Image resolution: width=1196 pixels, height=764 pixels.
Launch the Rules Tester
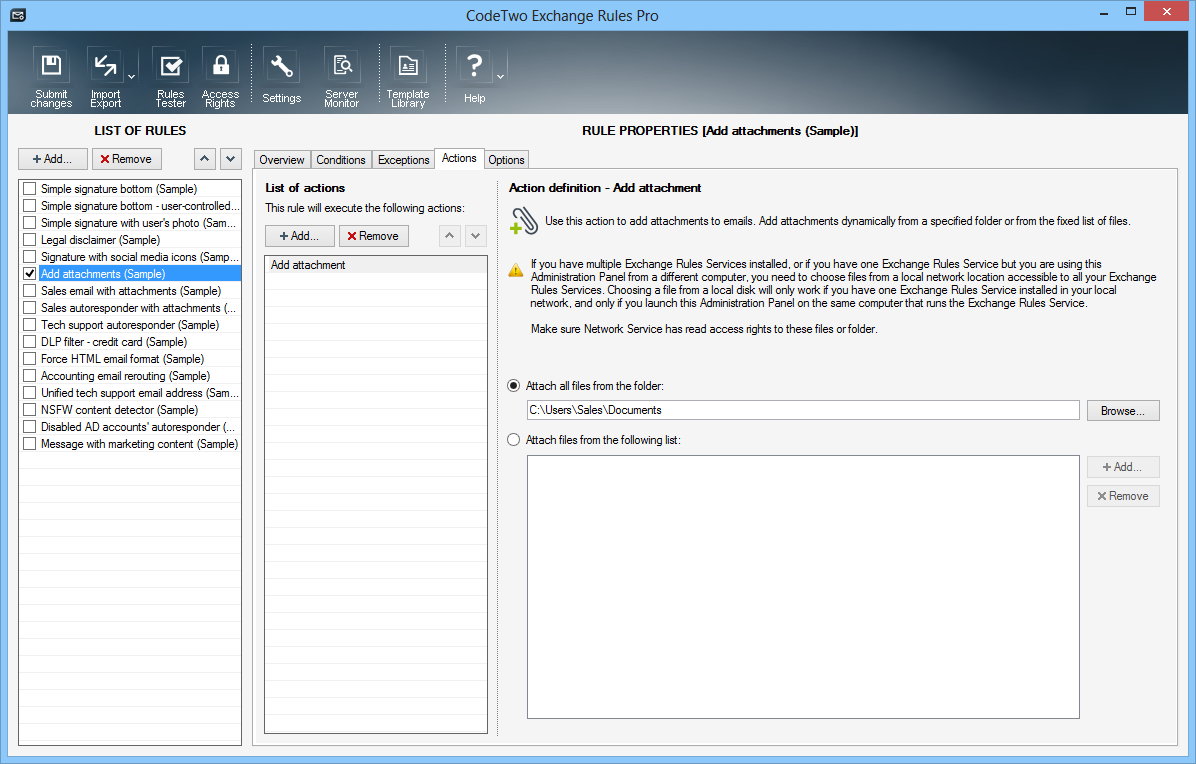coord(170,77)
